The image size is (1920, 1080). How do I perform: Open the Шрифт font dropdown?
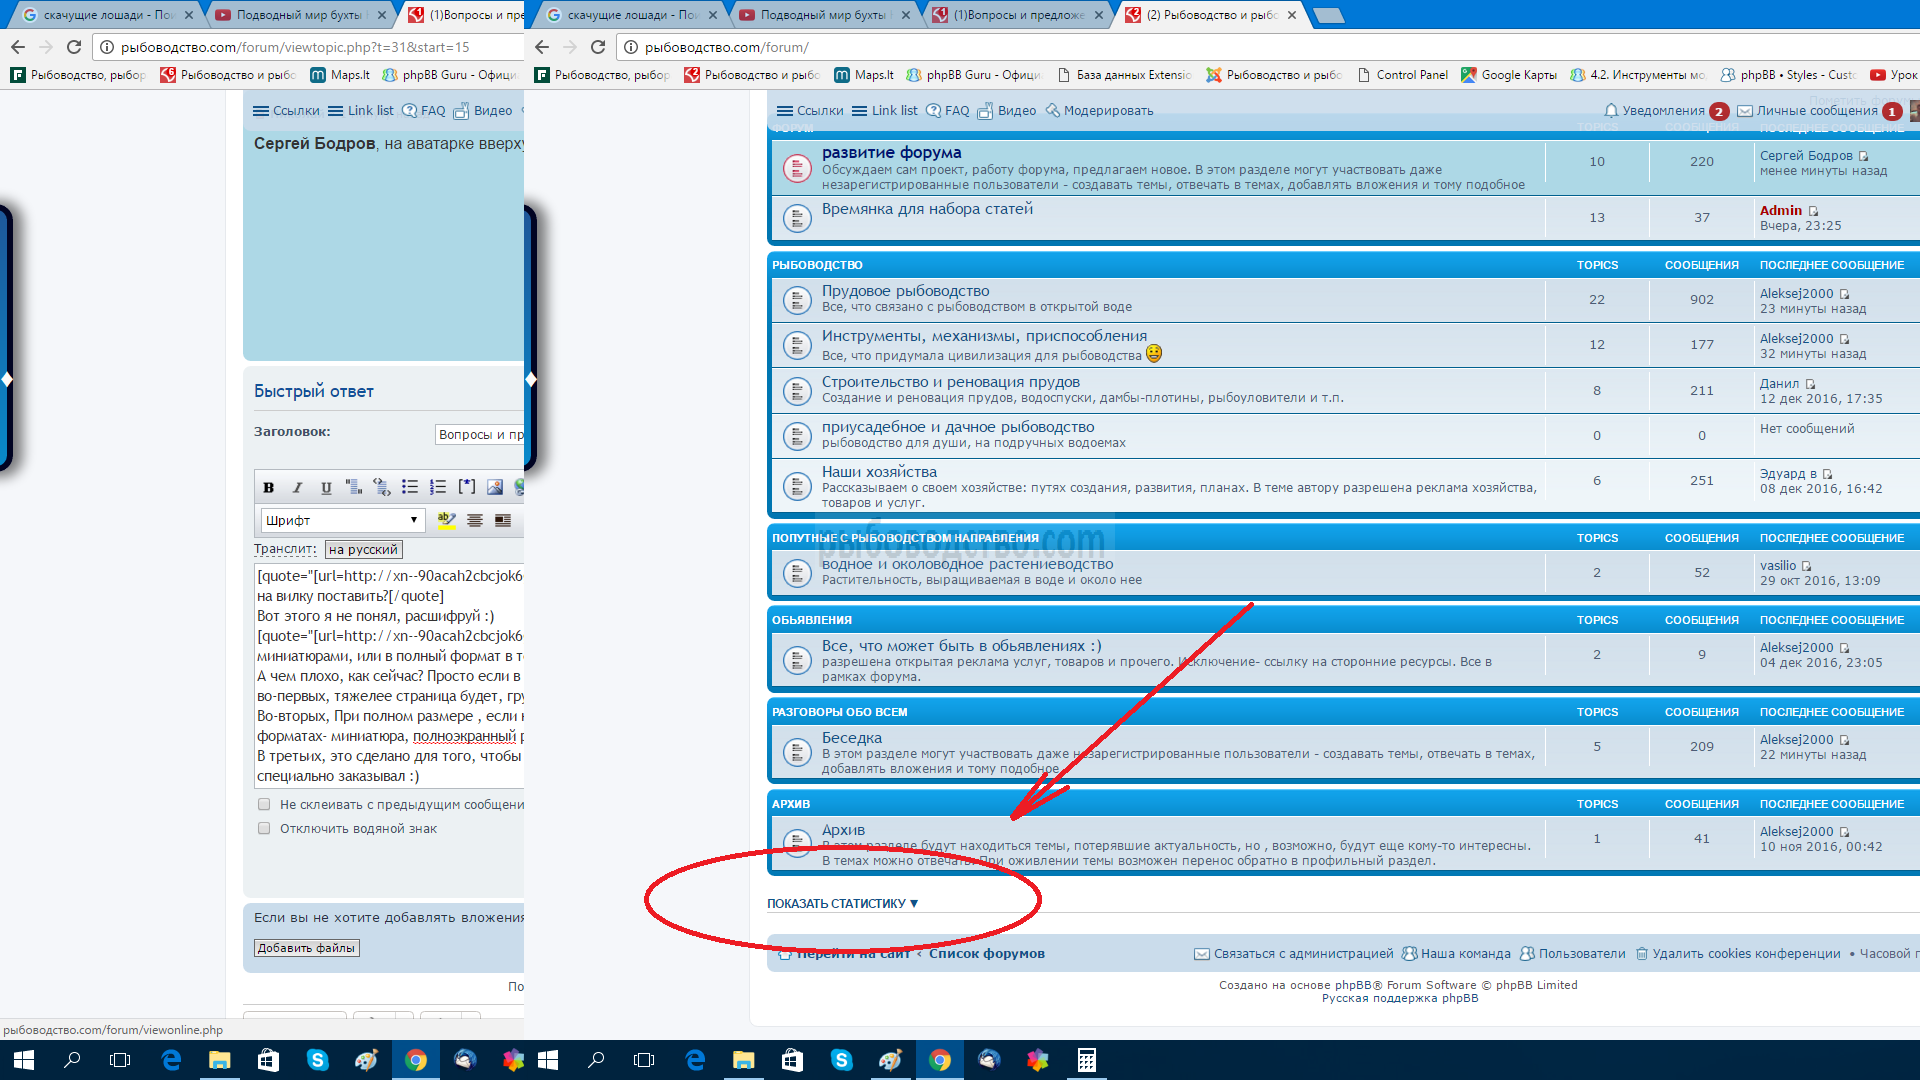(342, 520)
